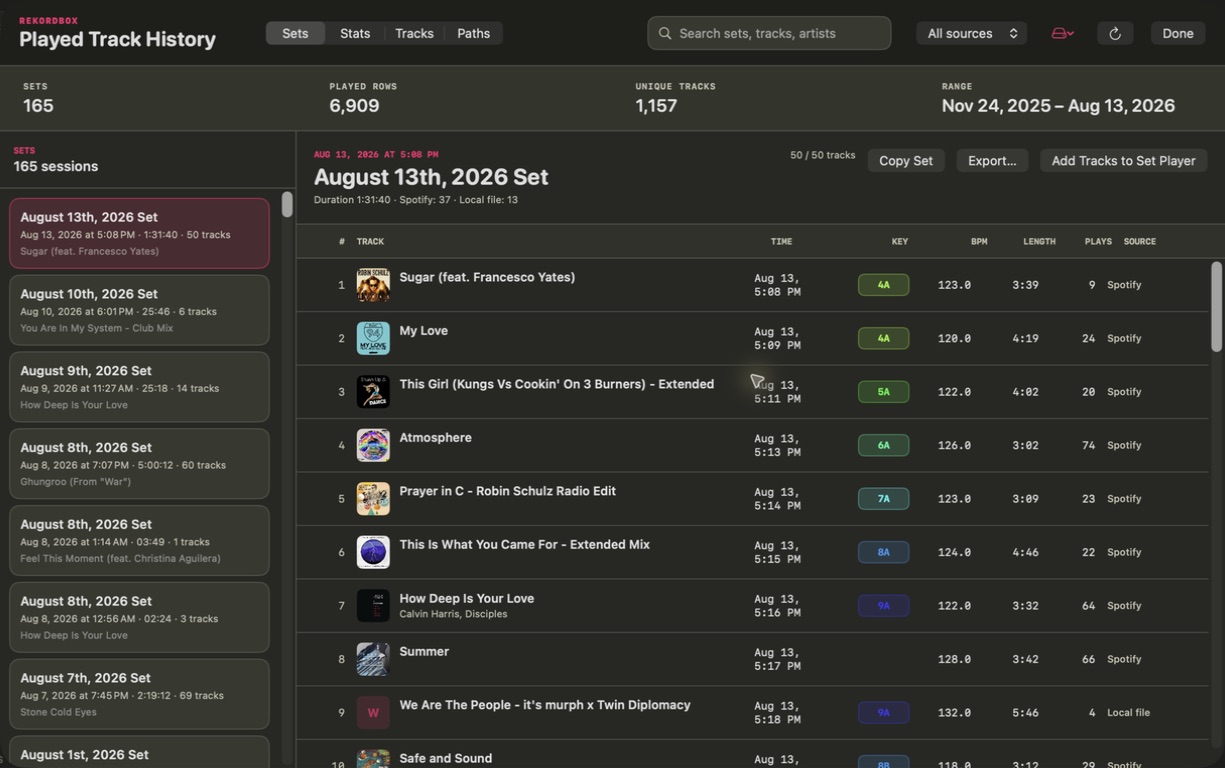Focus the search sets, tracks, artists field
This screenshot has height=768, width=1225.
click(x=769, y=33)
